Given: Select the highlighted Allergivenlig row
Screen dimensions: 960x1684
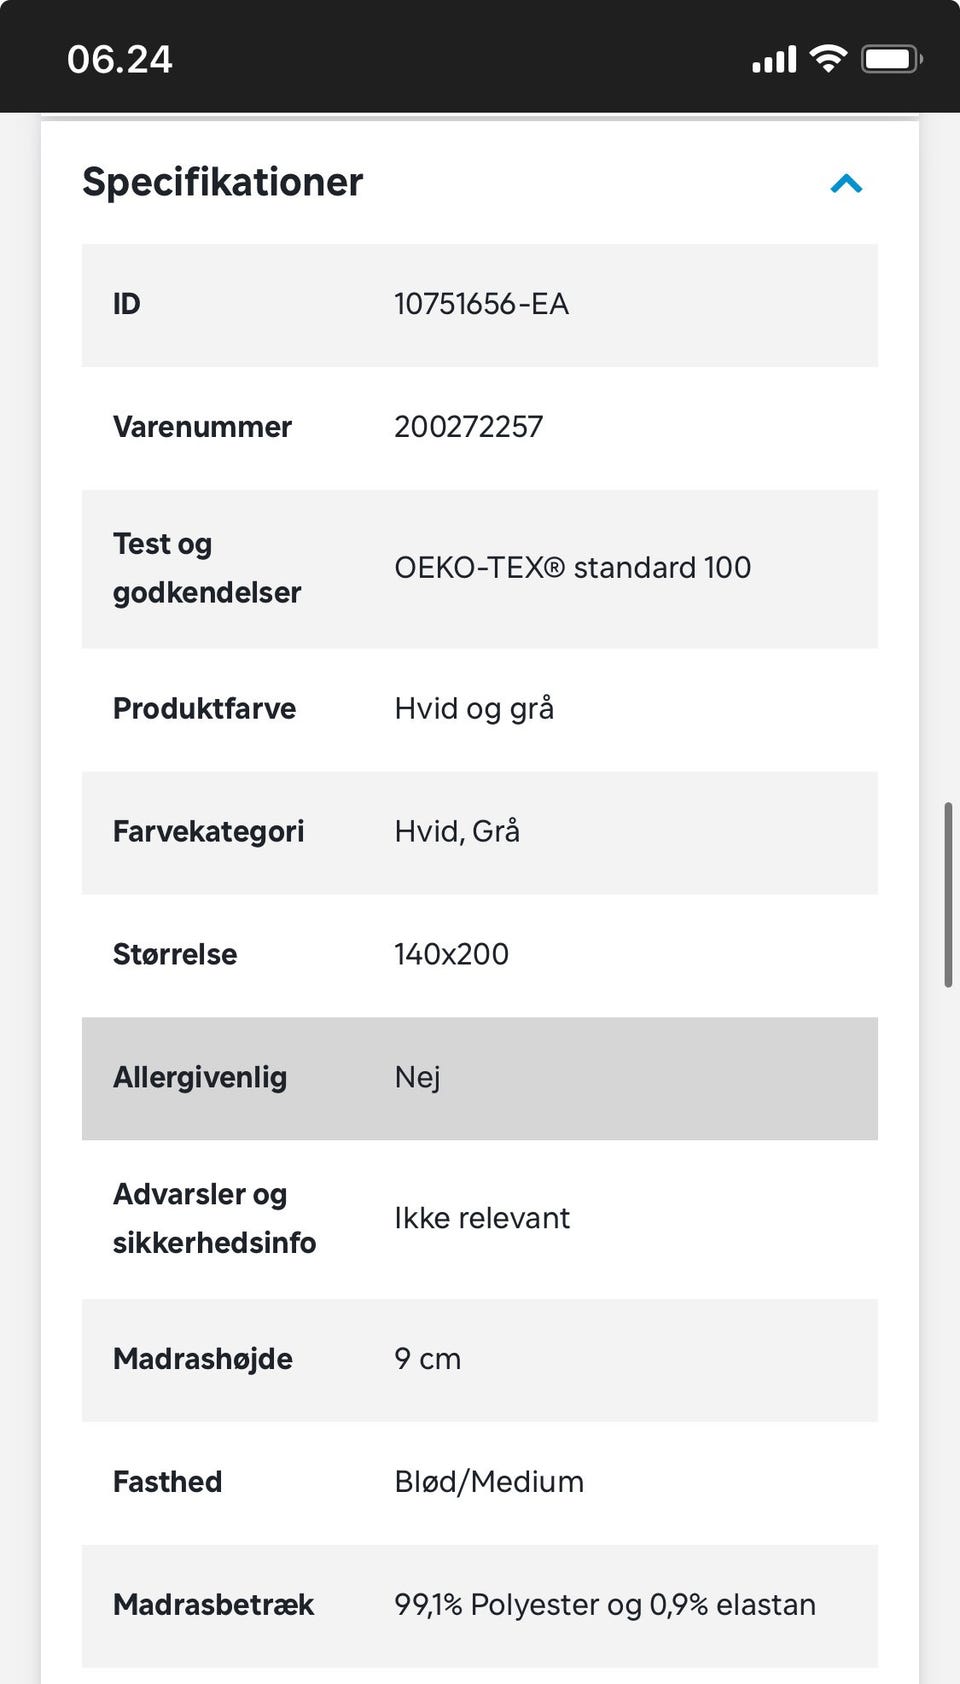Looking at the screenshot, I should click(x=480, y=1078).
